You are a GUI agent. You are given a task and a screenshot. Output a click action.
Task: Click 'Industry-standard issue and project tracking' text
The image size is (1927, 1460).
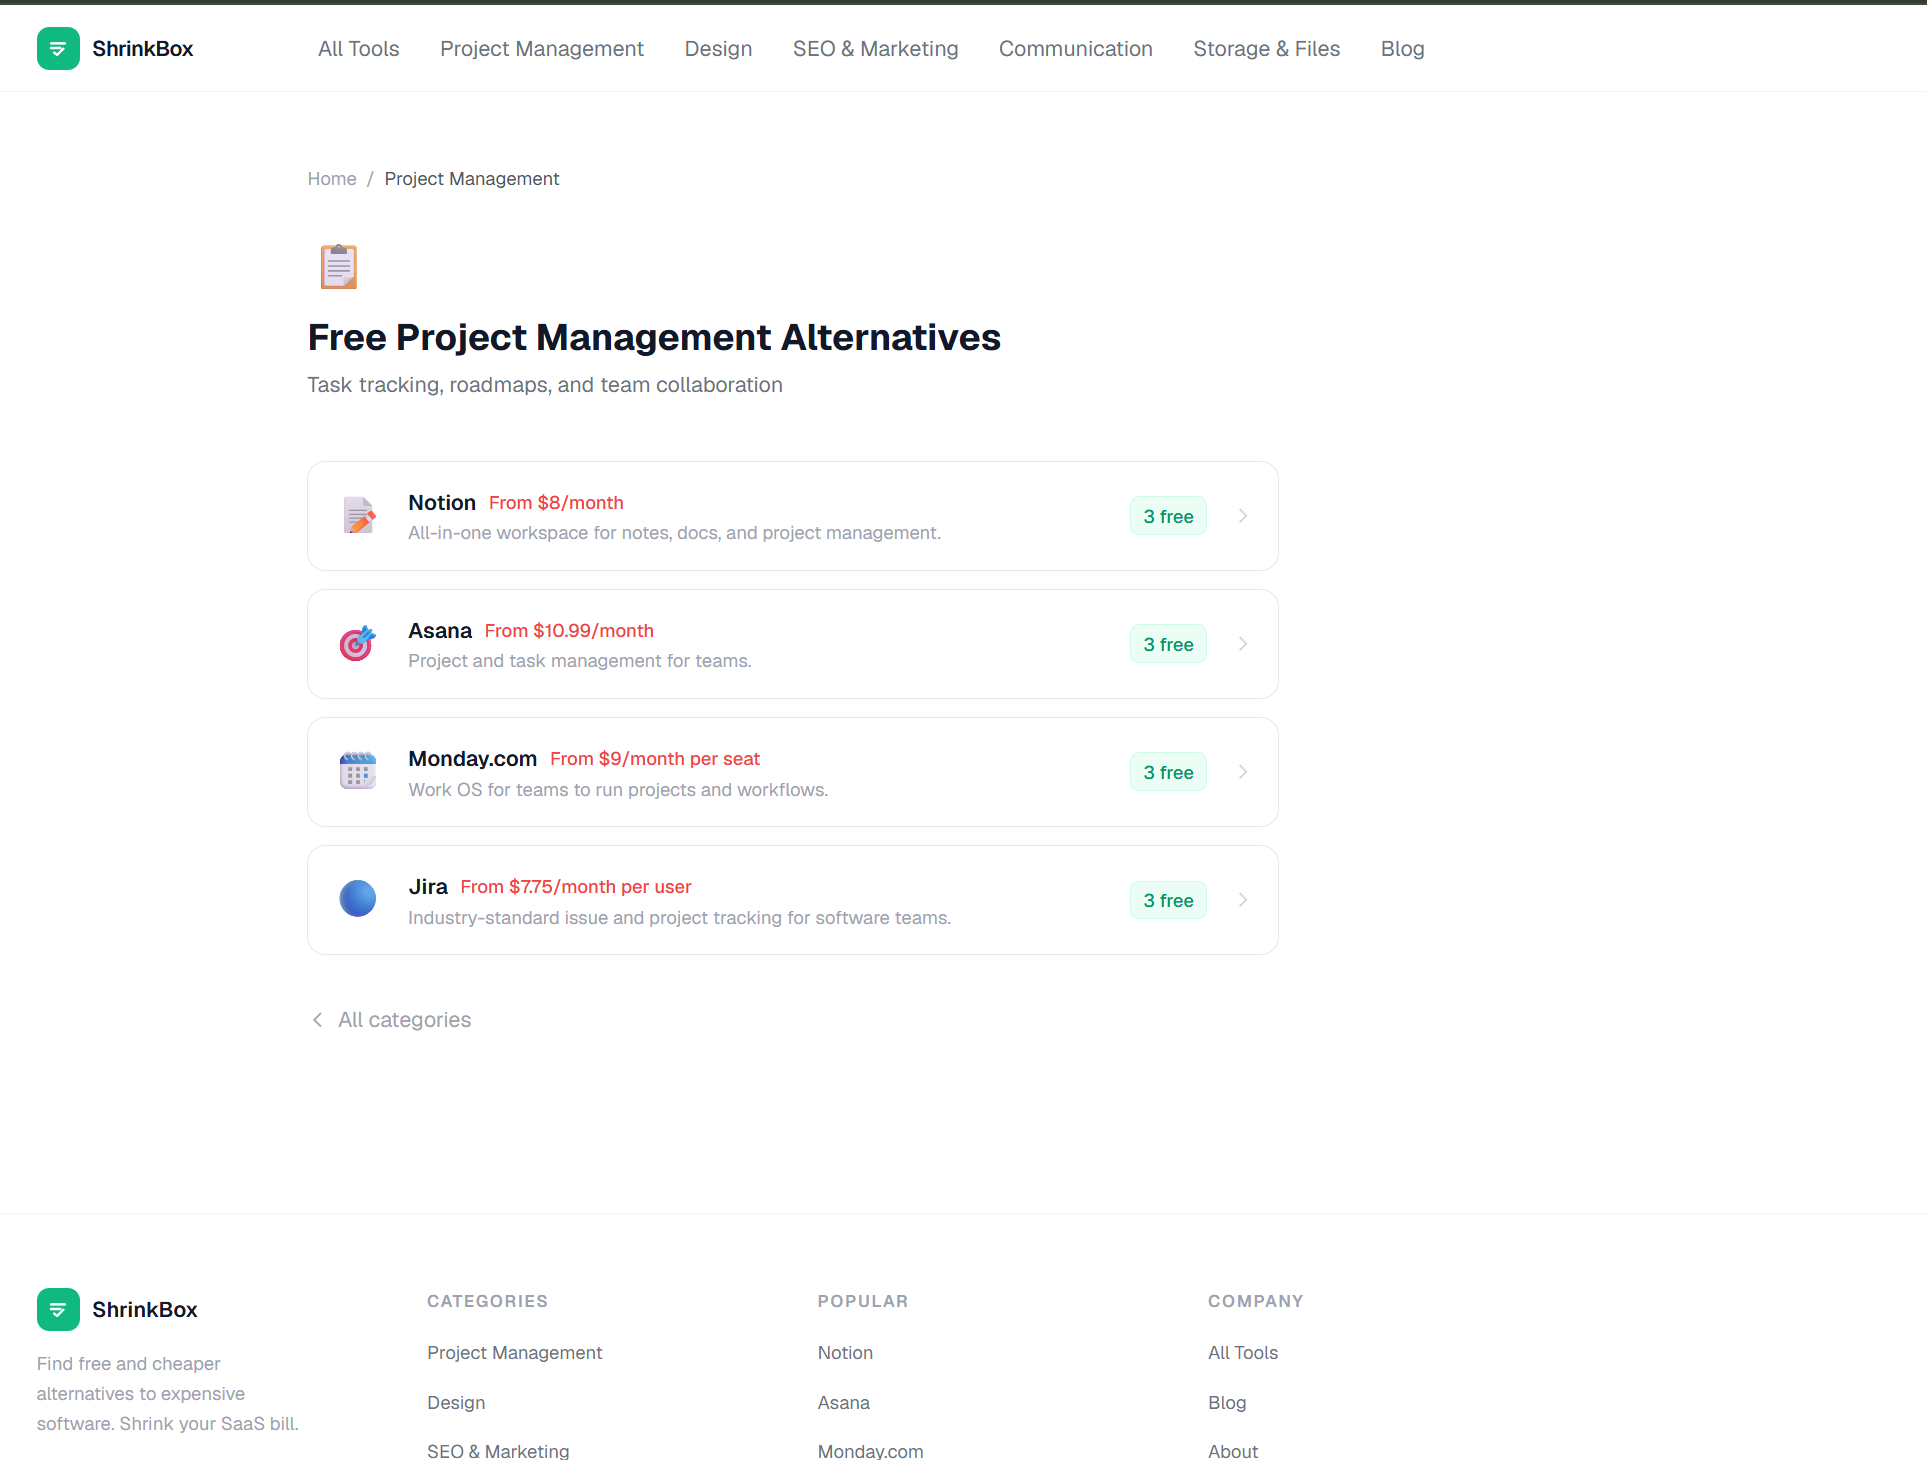pyautogui.click(x=679, y=918)
